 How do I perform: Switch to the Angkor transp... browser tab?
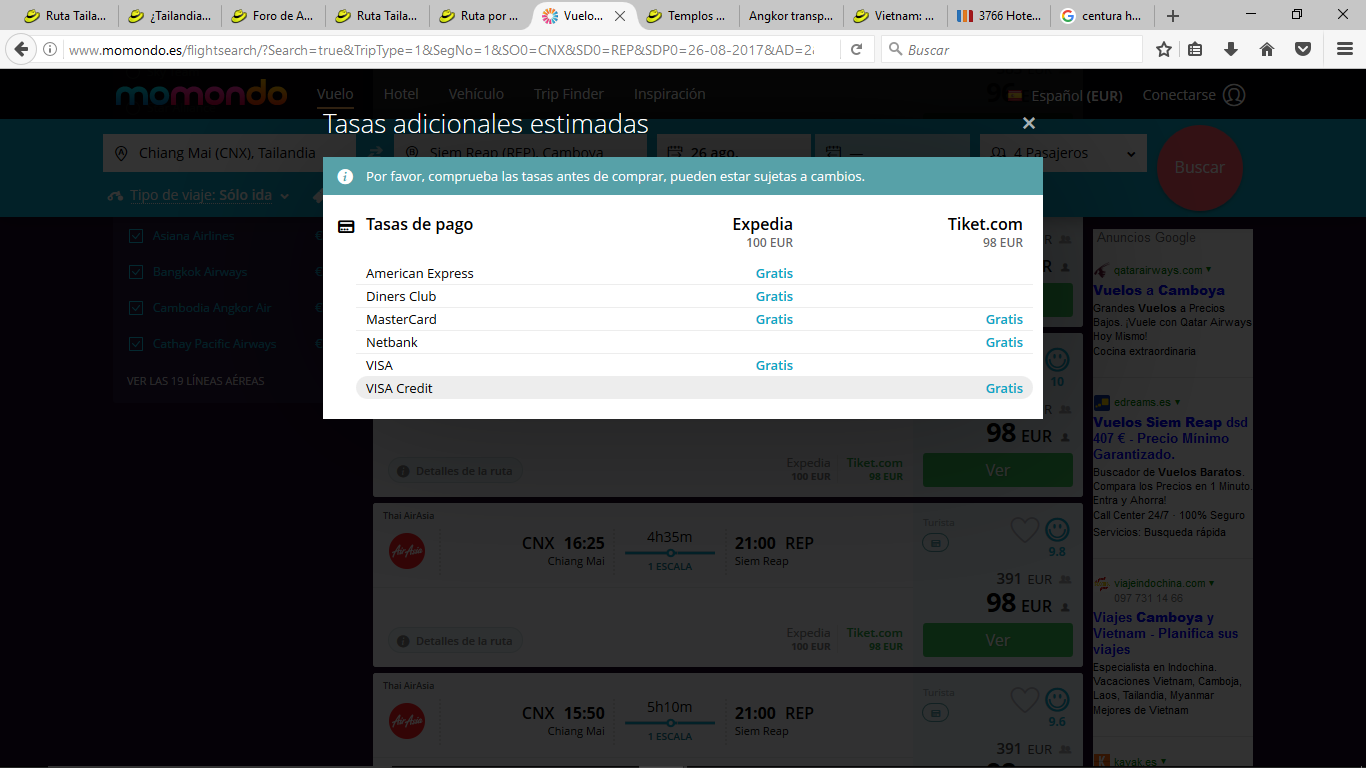point(792,16)
